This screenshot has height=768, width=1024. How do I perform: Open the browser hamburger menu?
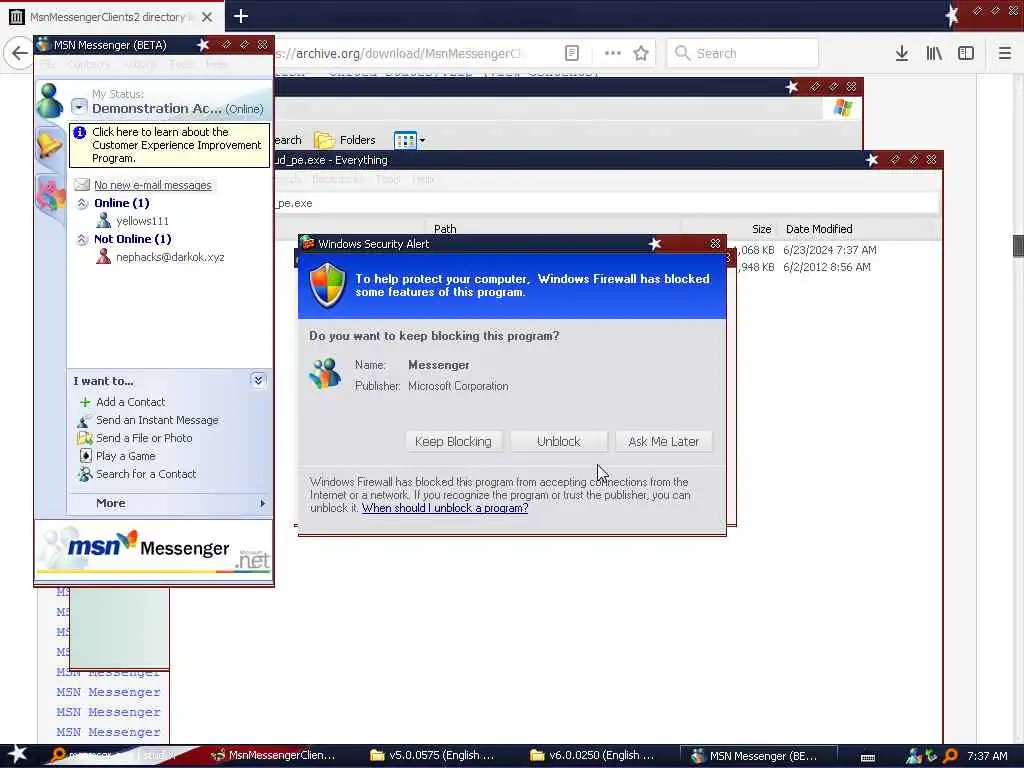[1005, 53]
